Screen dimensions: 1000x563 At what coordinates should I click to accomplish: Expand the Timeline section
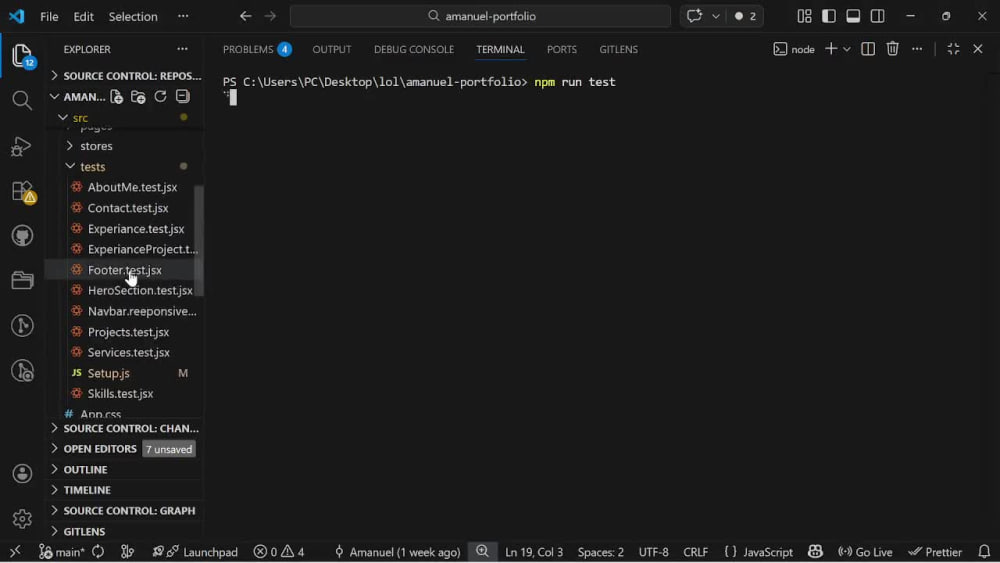point(126,490)
